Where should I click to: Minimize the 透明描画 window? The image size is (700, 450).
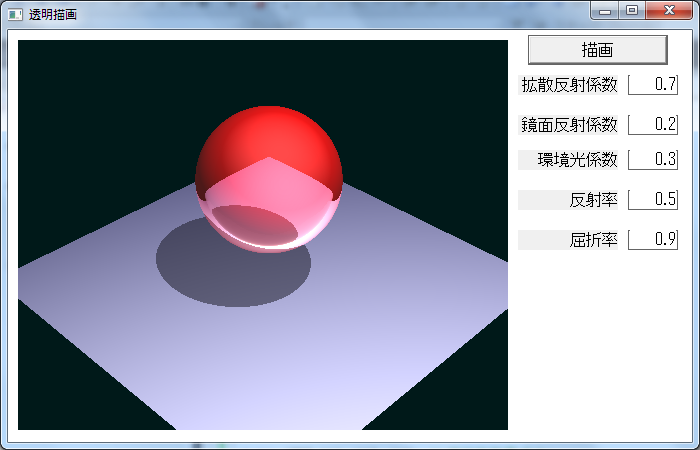point(605,10)
